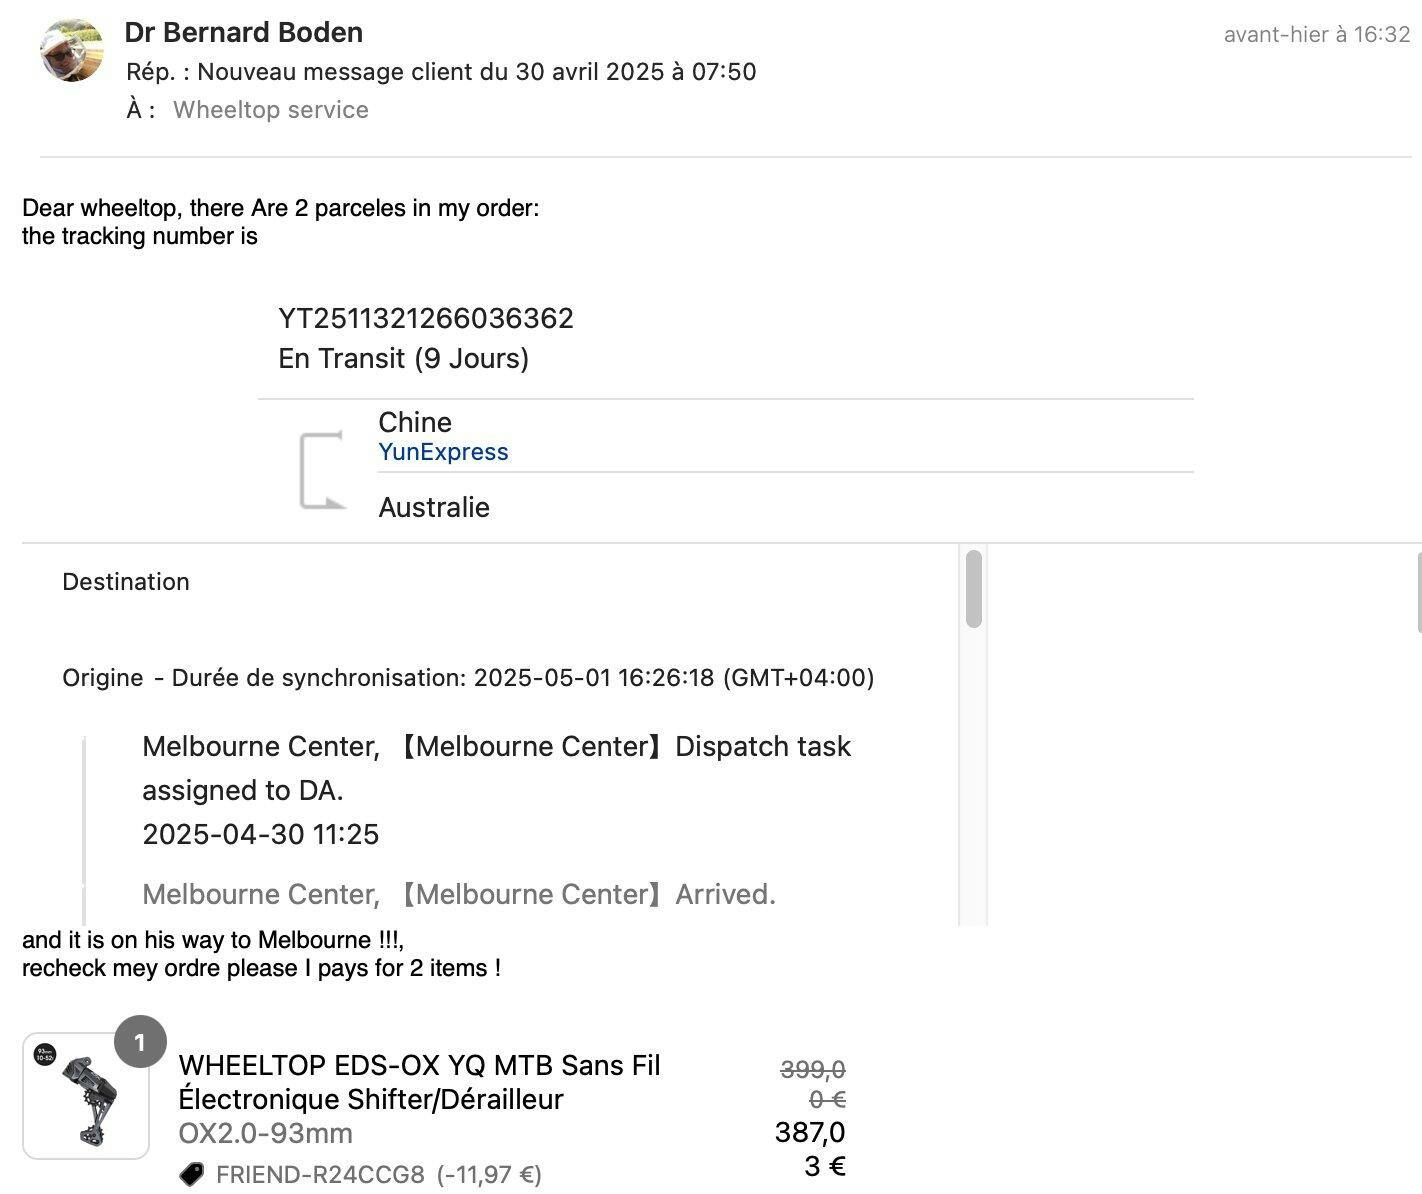
Task: Click the tracking panel scrollbar thumb
Action: coord(974,589)
